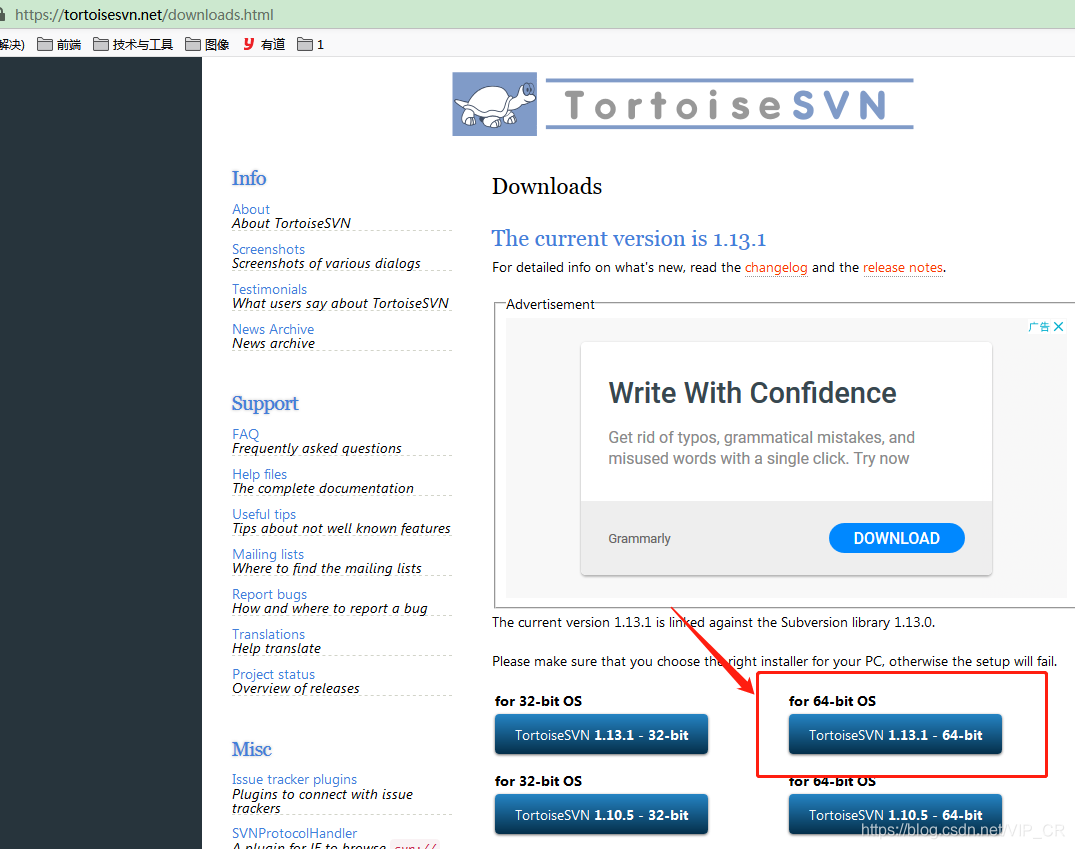Open the FAQ link
The width and height of the screenshot is (1075, 849).
pyautogui.click(x=245, y=434)
